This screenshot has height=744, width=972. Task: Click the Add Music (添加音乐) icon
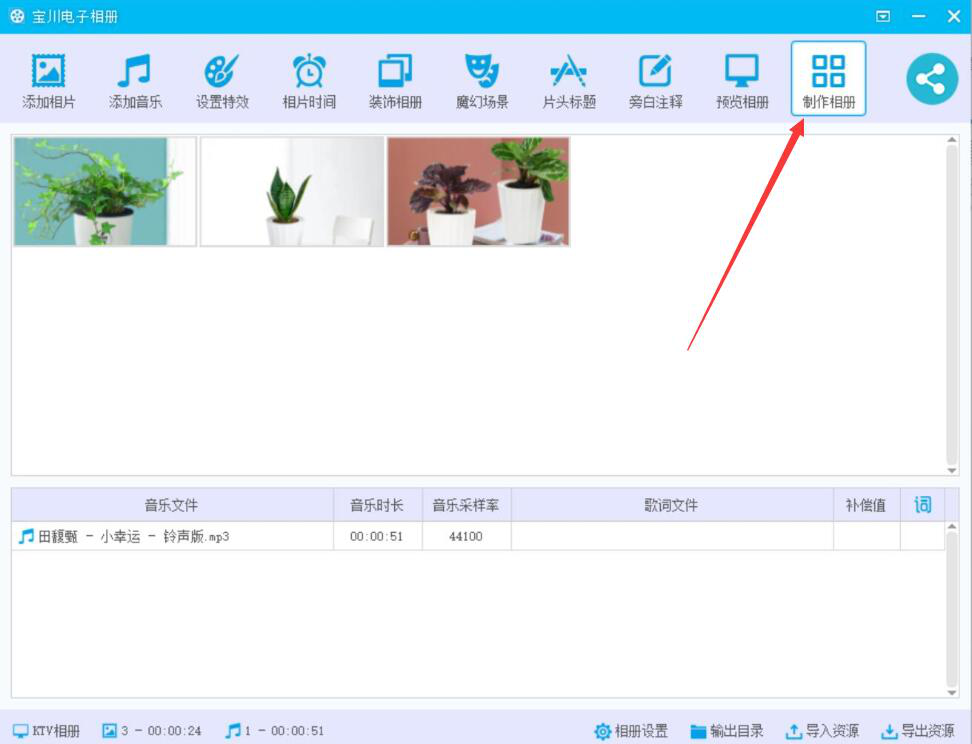135,81
